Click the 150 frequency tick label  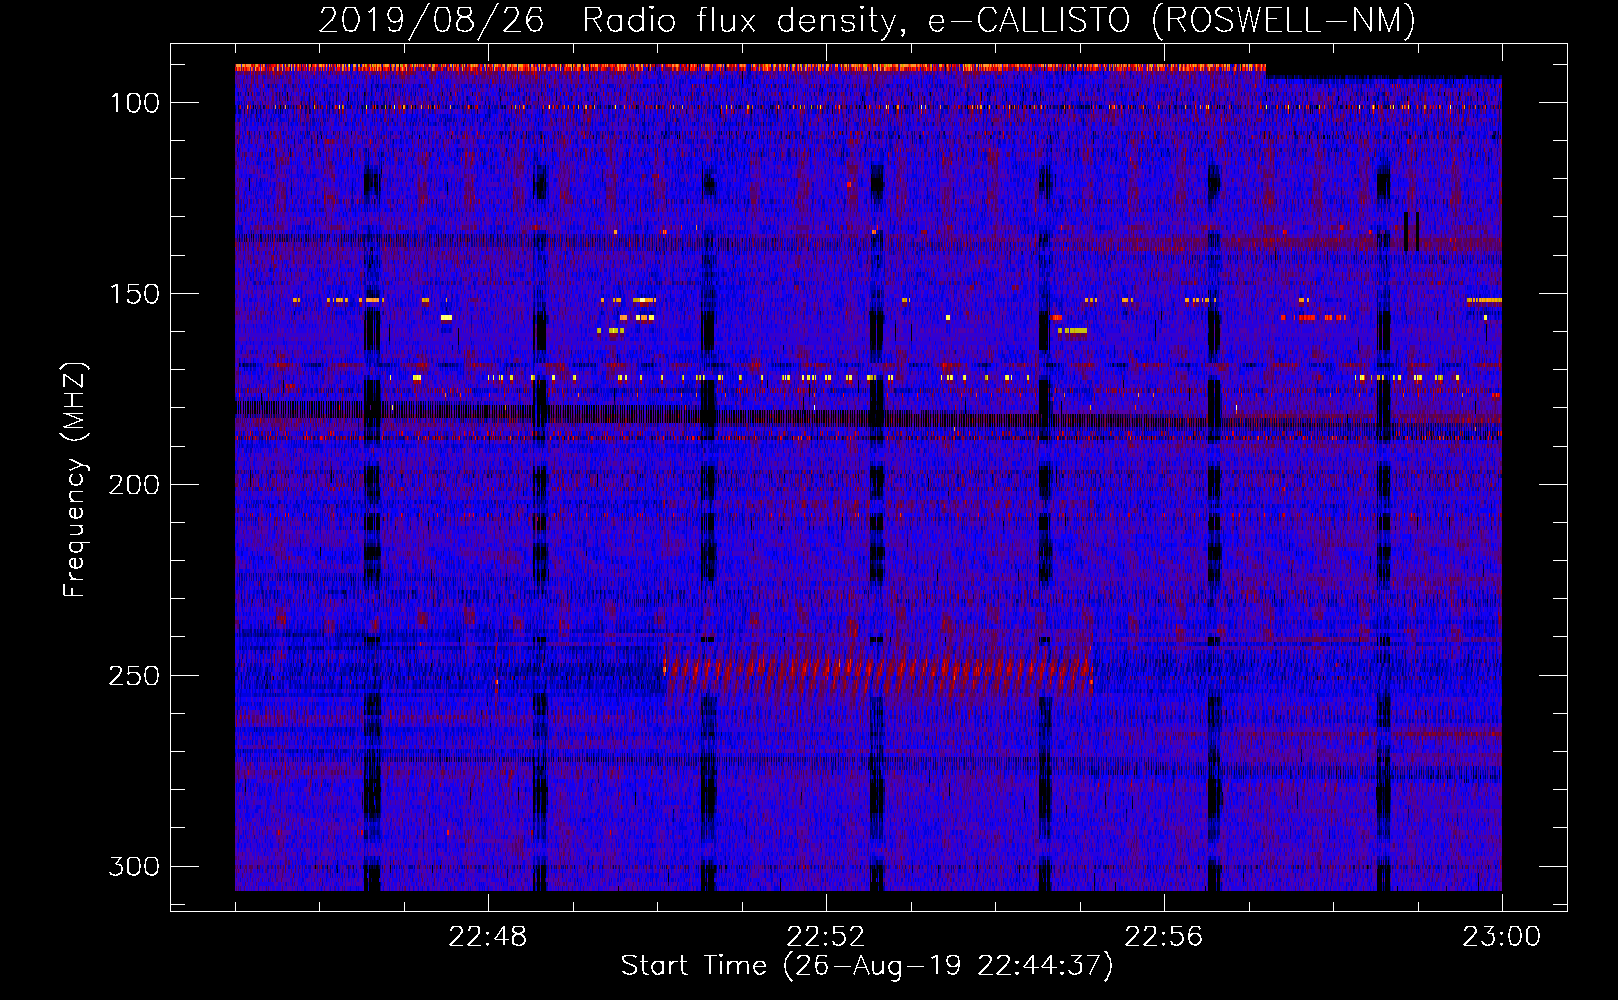click(134, 294)
